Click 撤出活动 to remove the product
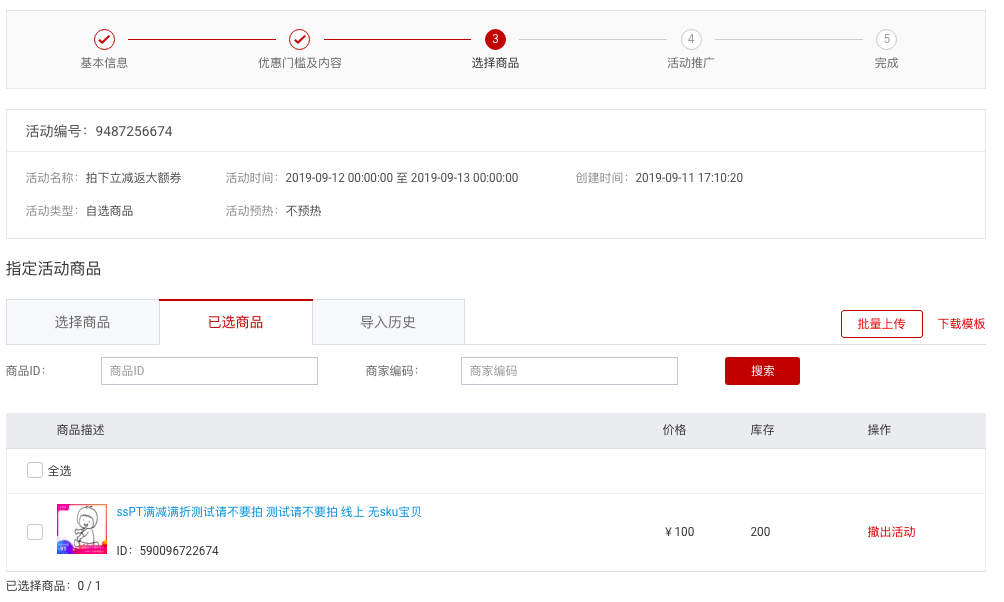This screenshot has height=602, width=1004. pos(891,532)
